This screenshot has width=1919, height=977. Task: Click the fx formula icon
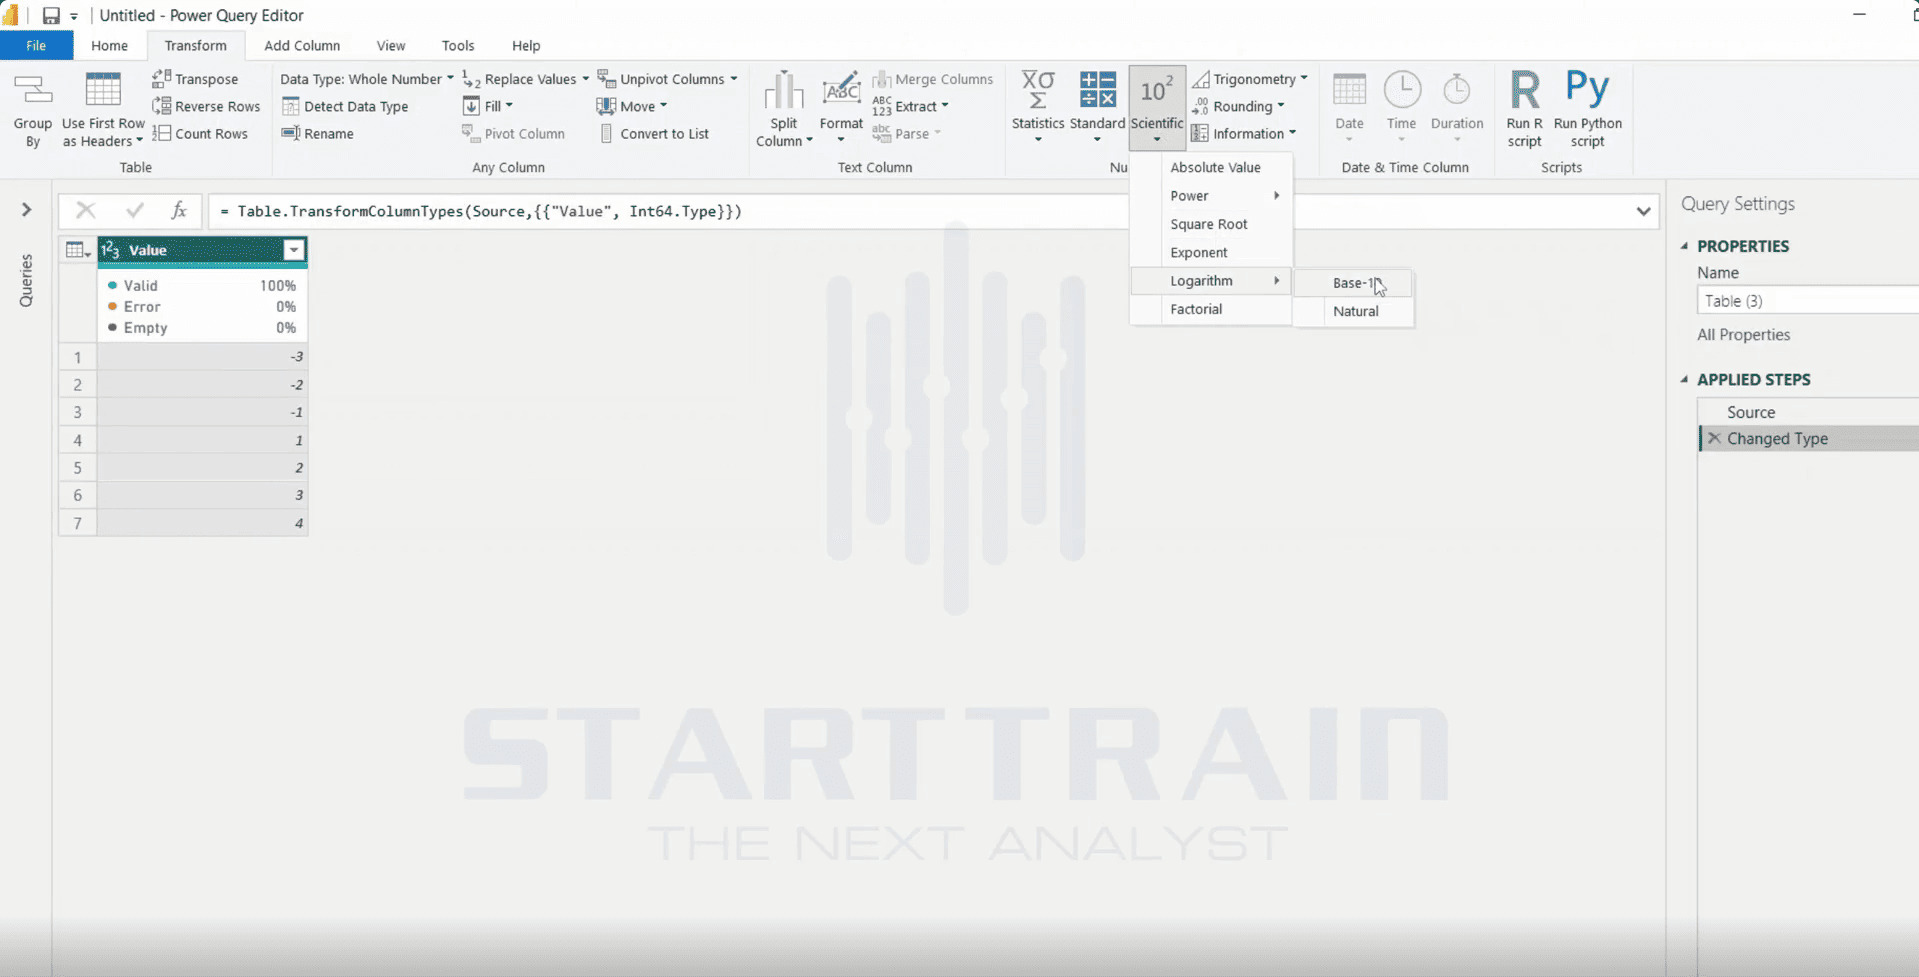pyautogui.click(x=178, y=210)
